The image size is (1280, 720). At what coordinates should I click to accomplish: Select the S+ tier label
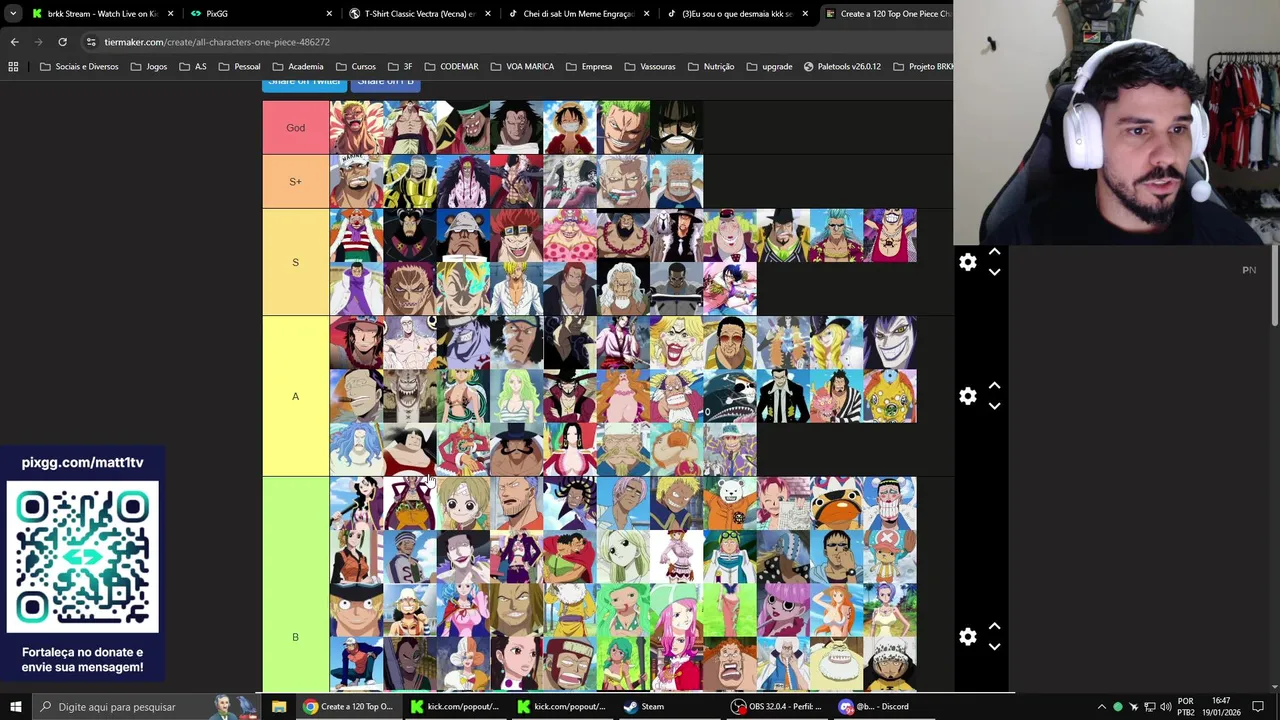[296, 181]
